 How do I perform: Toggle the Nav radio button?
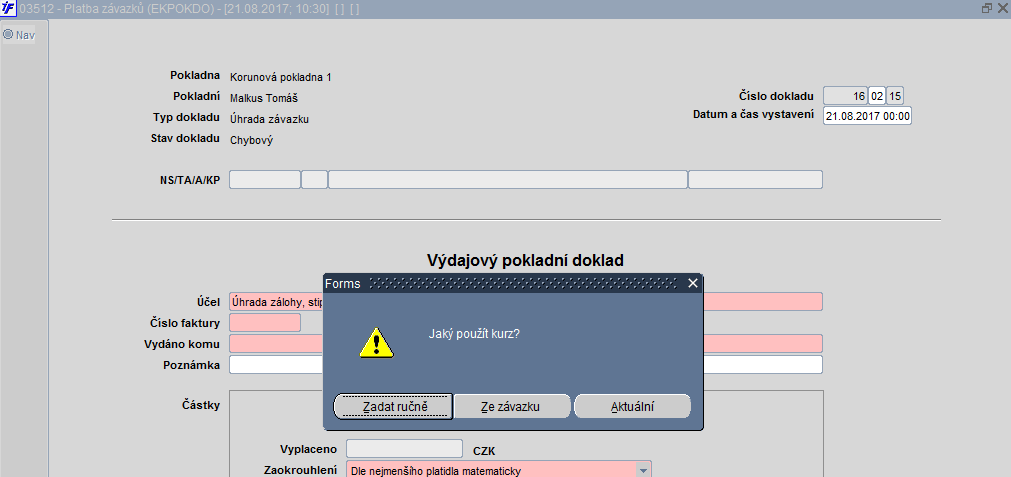tap(8, 34)
